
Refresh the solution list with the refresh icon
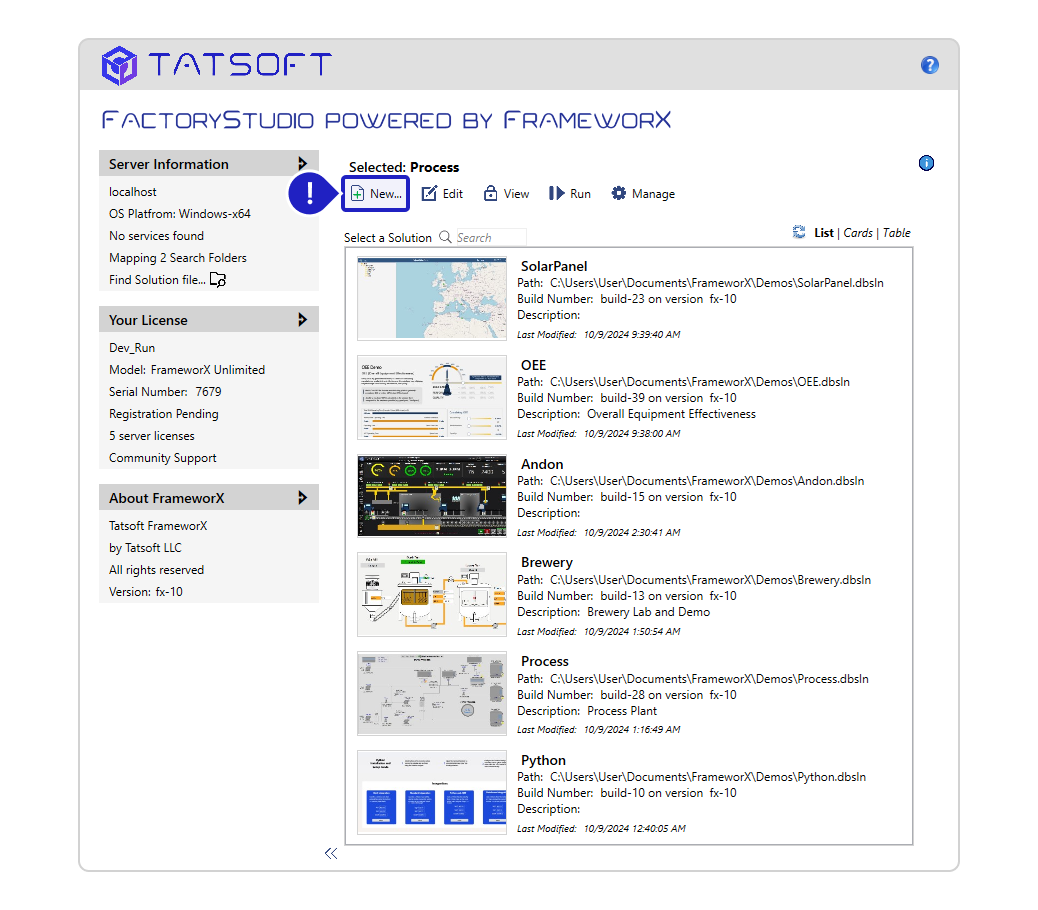[x=799, y=232]
